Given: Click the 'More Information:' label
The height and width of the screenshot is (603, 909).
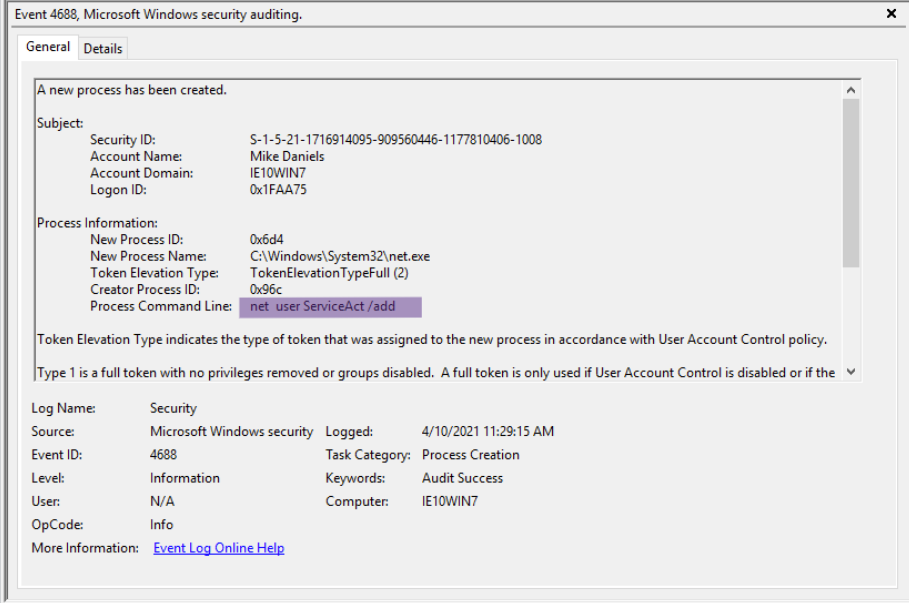Looking at the screenshot, I should pos(85,548).
